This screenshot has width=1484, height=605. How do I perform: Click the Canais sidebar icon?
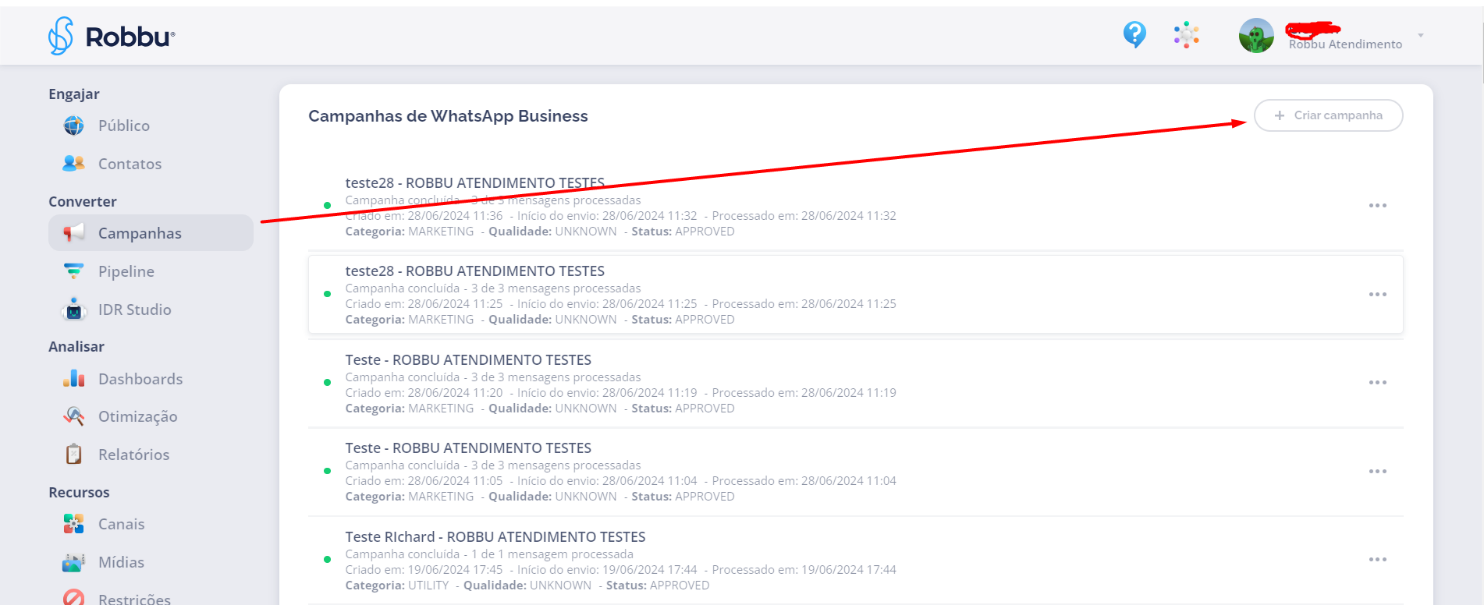[x=74, y=524]
